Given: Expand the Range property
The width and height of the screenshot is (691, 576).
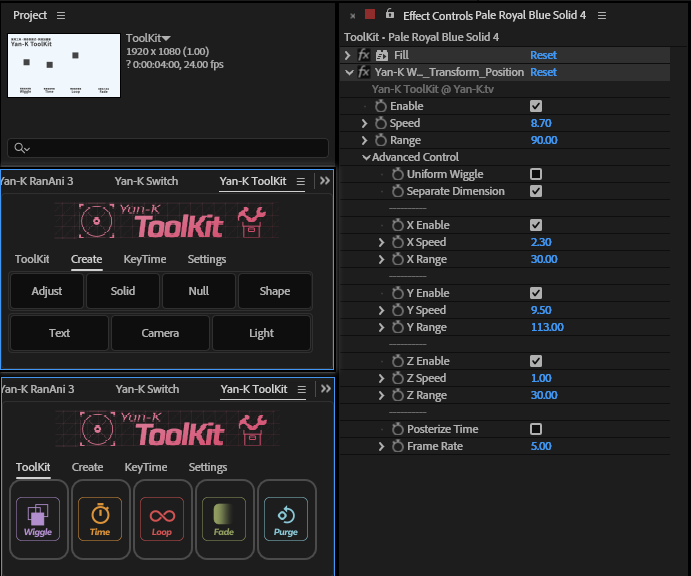Looking at the screenshot, I should (364, 140).
